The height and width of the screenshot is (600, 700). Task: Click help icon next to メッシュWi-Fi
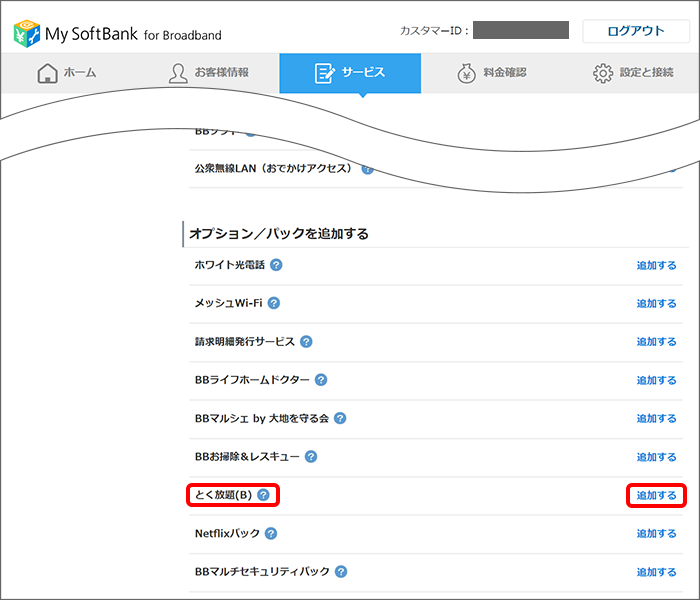(x=274, y=303)
